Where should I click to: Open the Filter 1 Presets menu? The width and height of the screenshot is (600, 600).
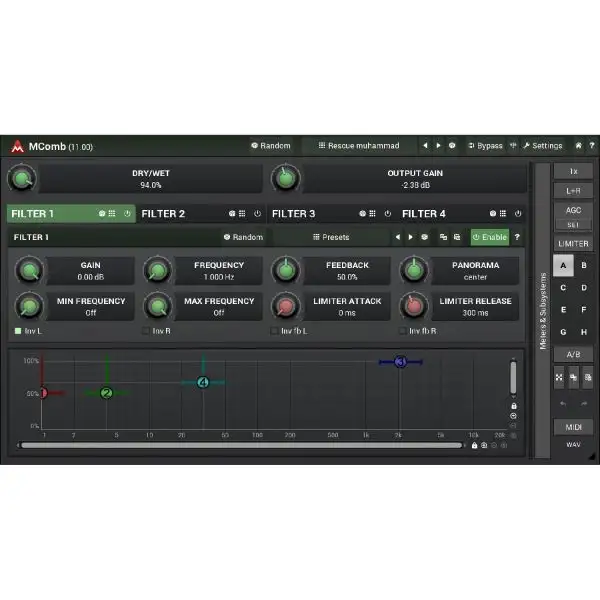point(331,237)
